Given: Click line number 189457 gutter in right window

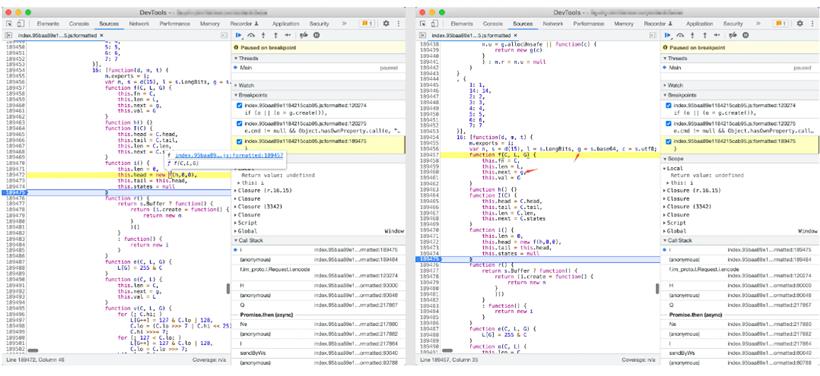Looking at the screenshot, I should click(427, 155).
